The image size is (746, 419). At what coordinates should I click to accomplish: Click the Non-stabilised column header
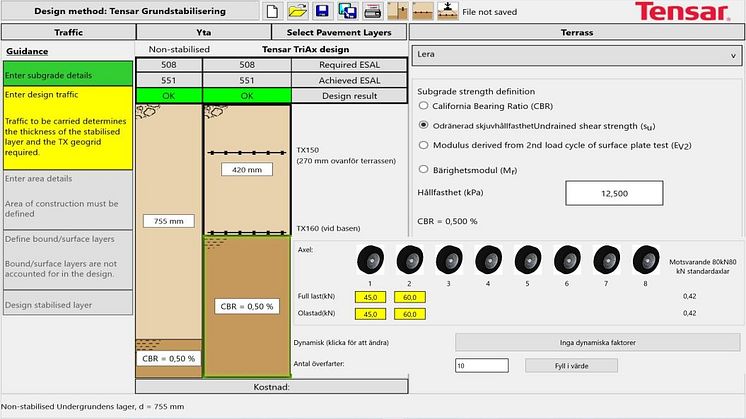click(179, 49)
